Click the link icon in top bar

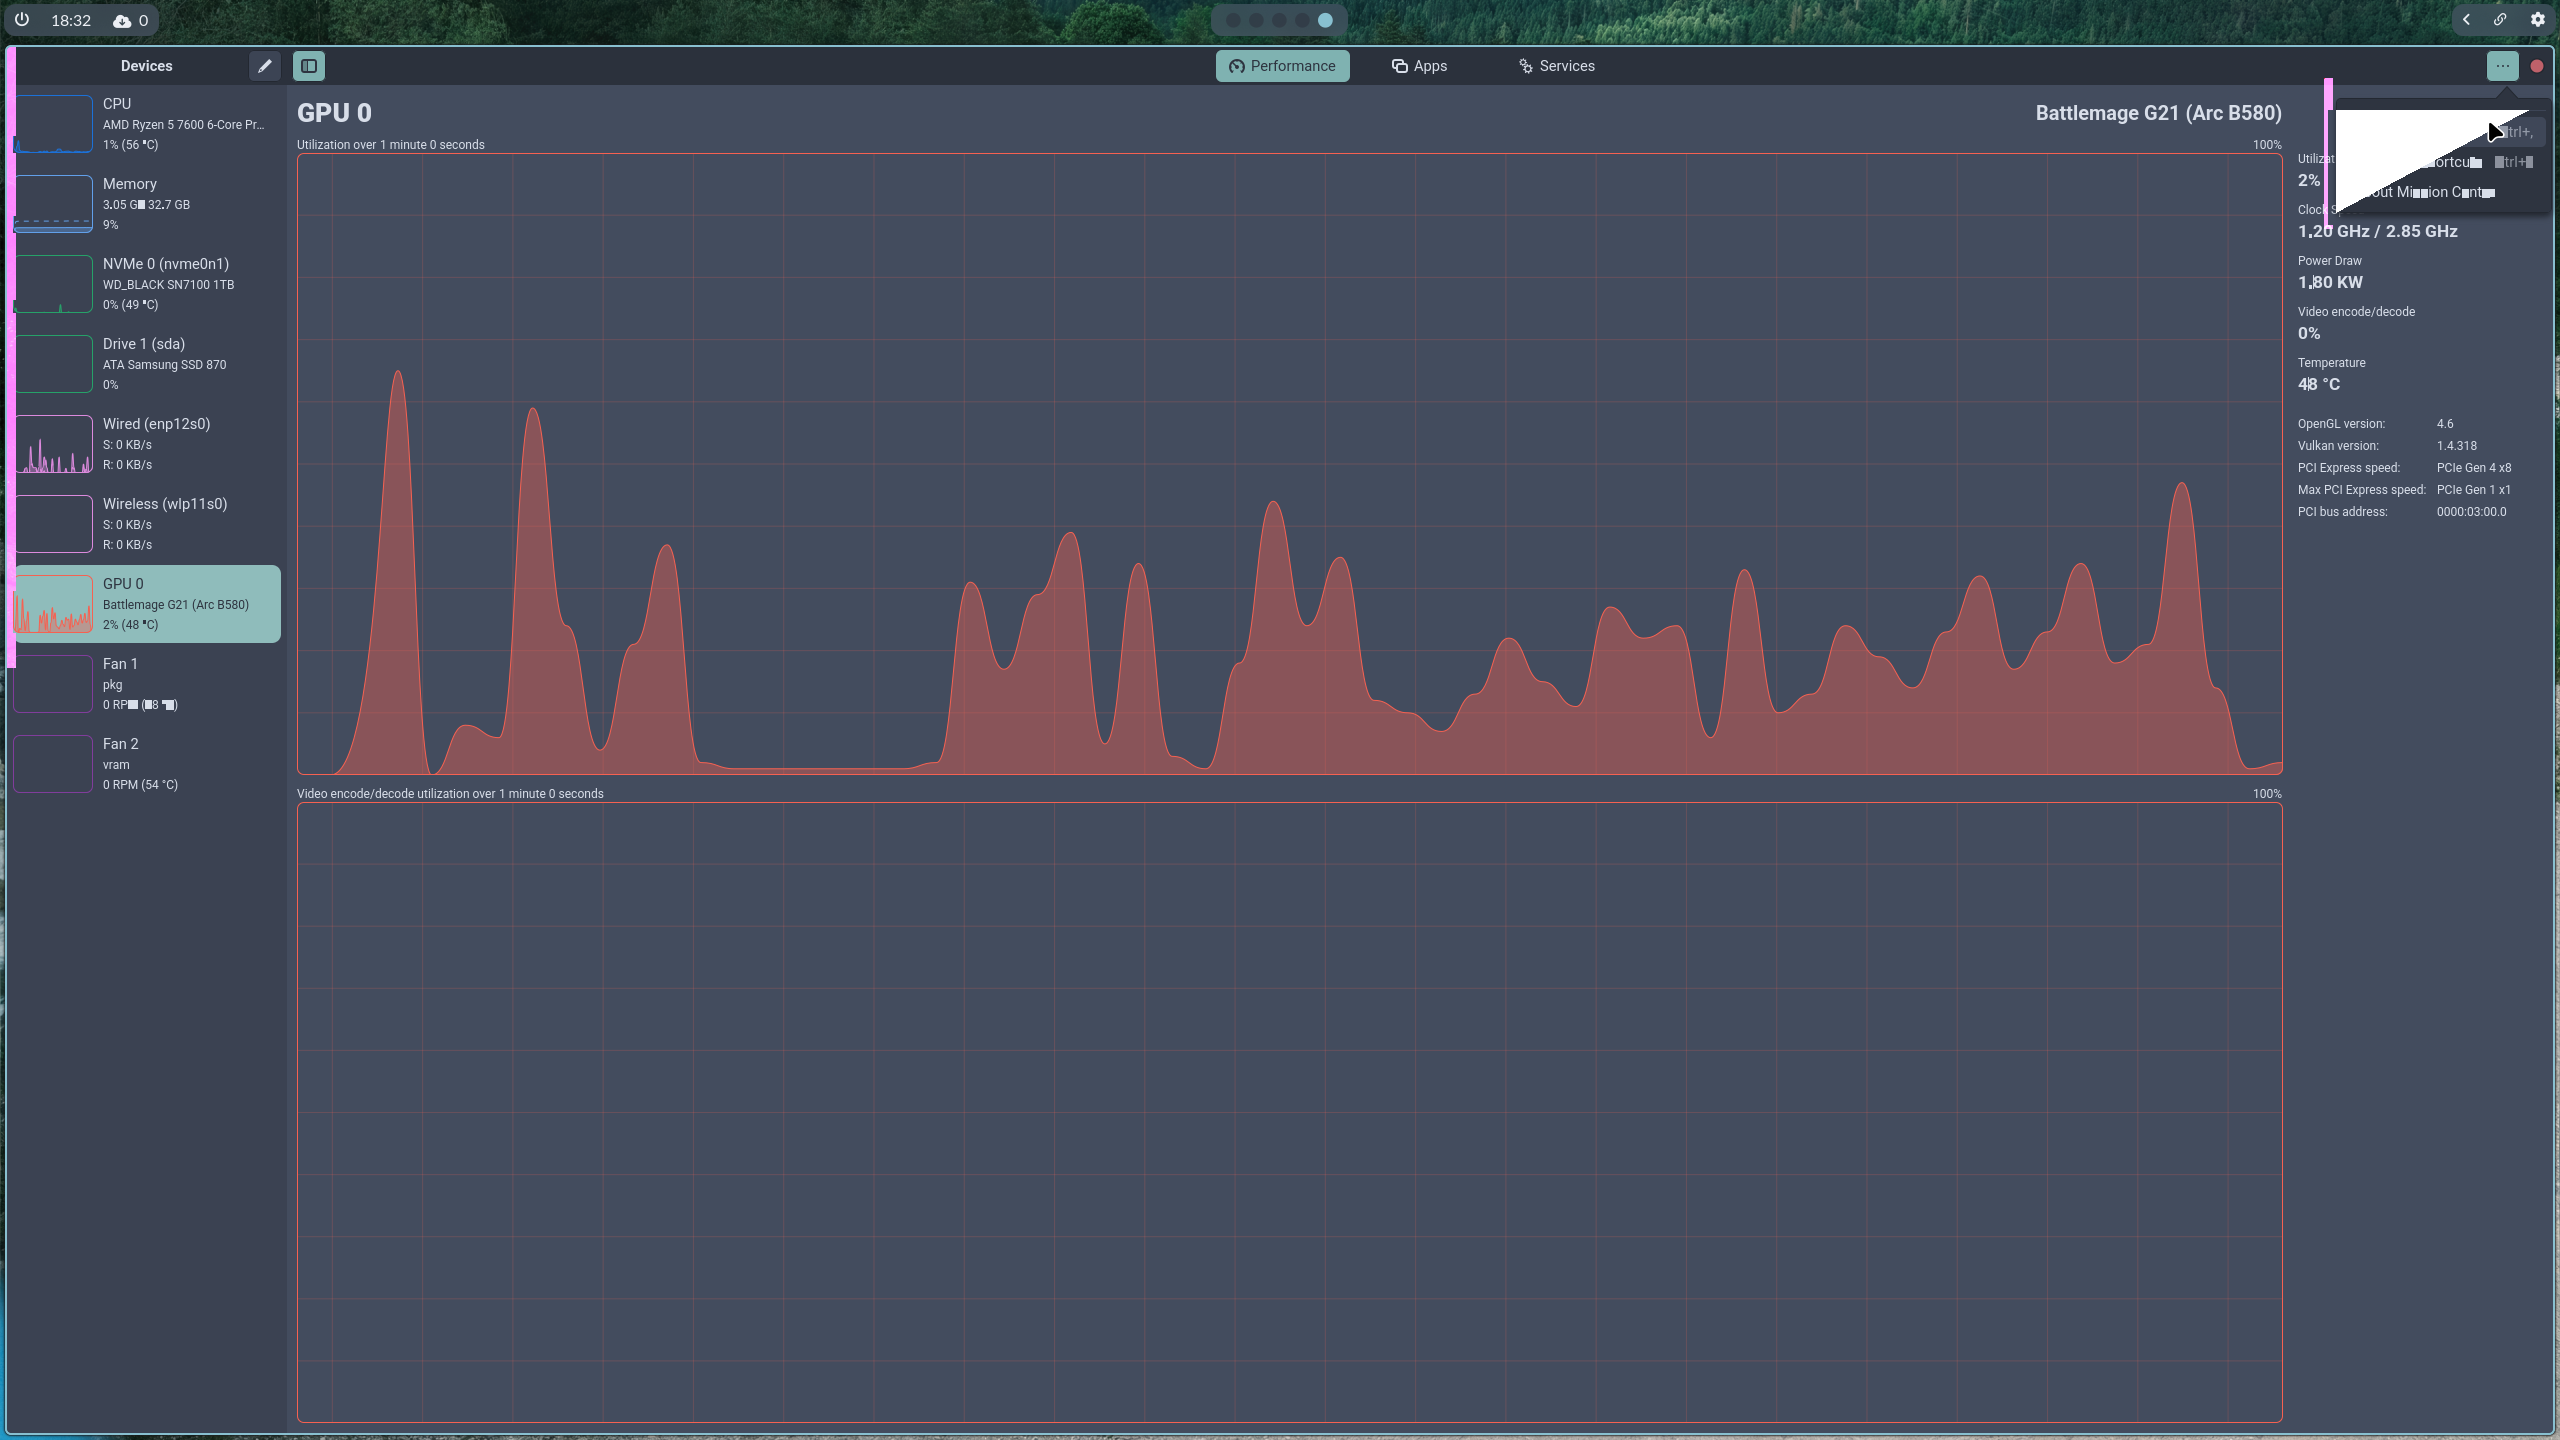point(2500,20)
